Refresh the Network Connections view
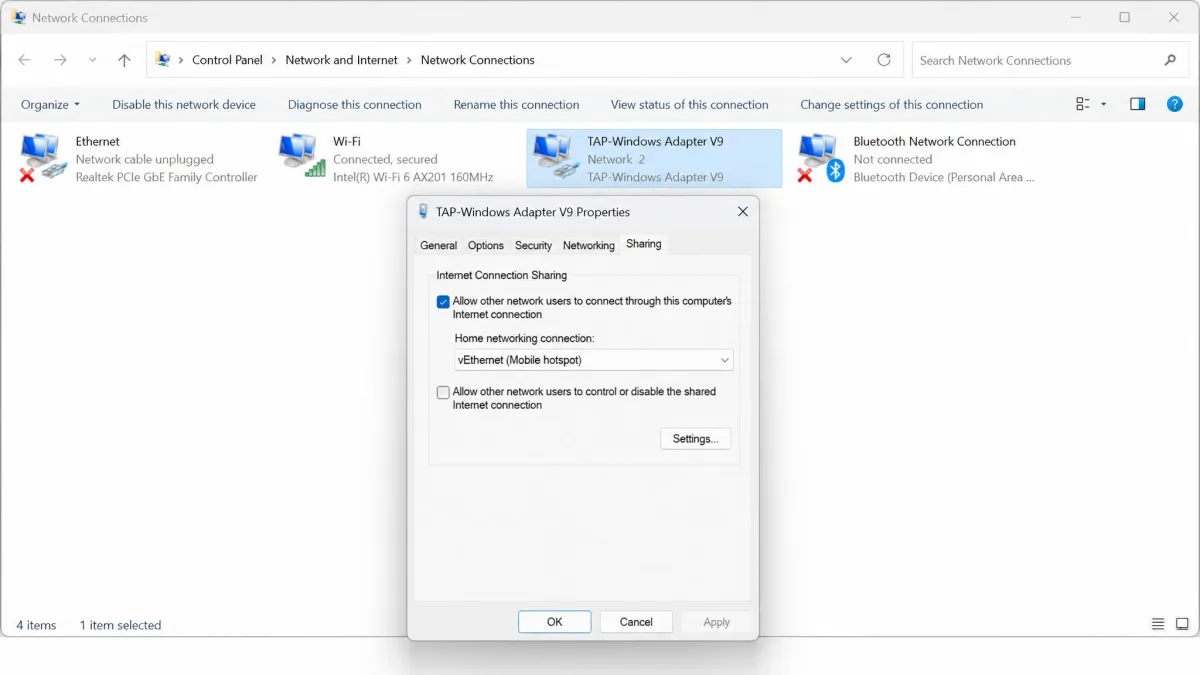 click(x=884, y=60)
